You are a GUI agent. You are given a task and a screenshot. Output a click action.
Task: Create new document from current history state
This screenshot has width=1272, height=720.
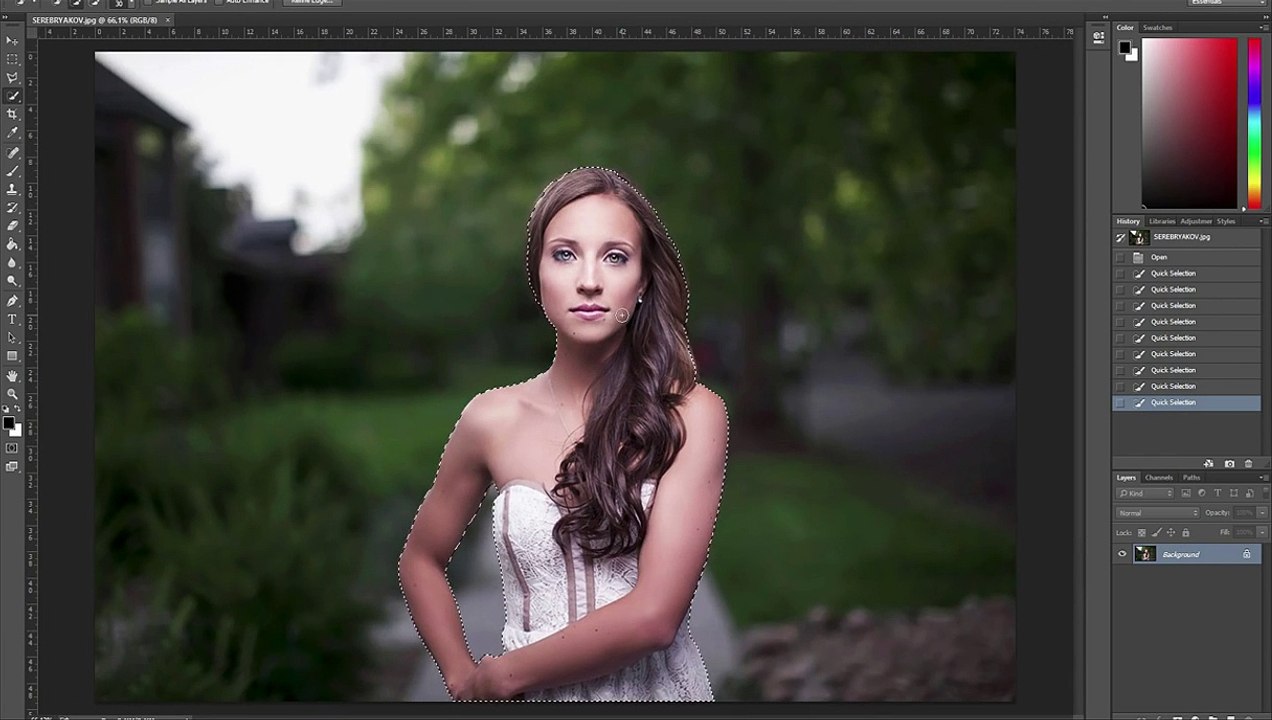coord(1209,464)
